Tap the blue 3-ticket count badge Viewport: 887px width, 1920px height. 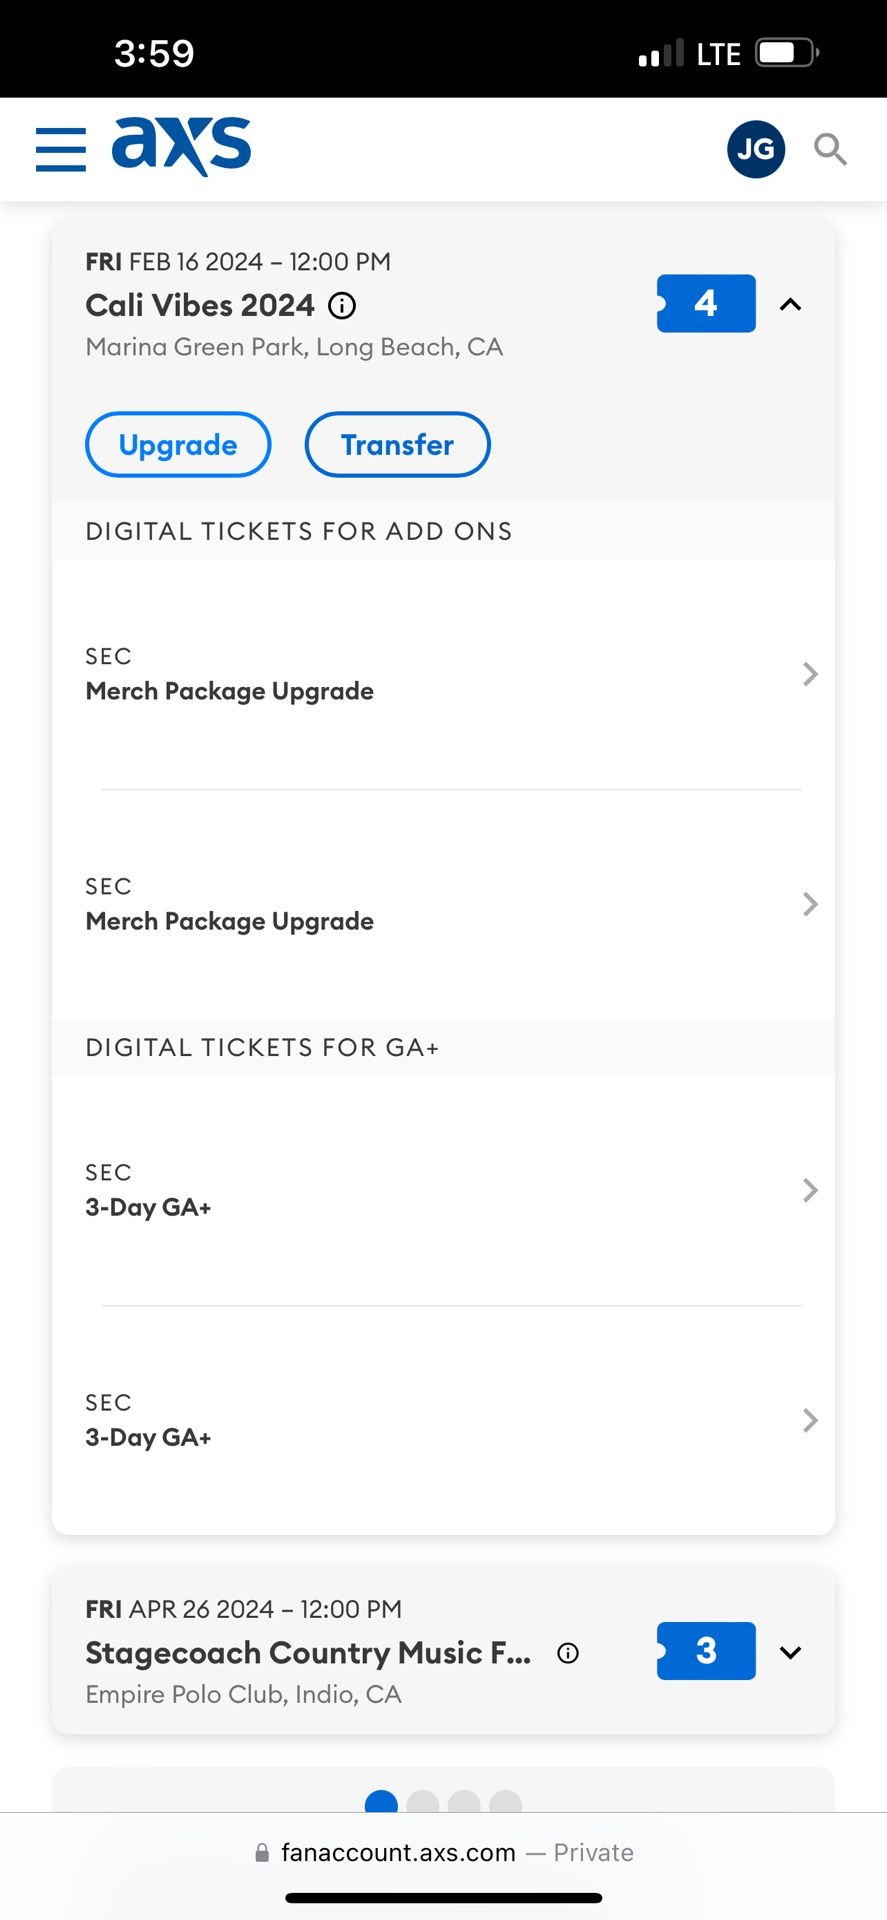click(706, 1651)
